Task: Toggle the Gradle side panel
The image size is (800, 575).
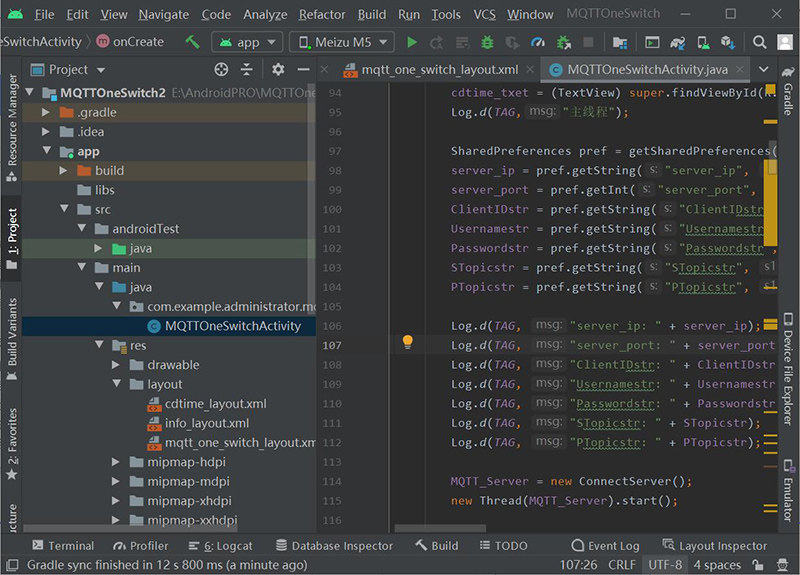Action: tap(788, 92)
